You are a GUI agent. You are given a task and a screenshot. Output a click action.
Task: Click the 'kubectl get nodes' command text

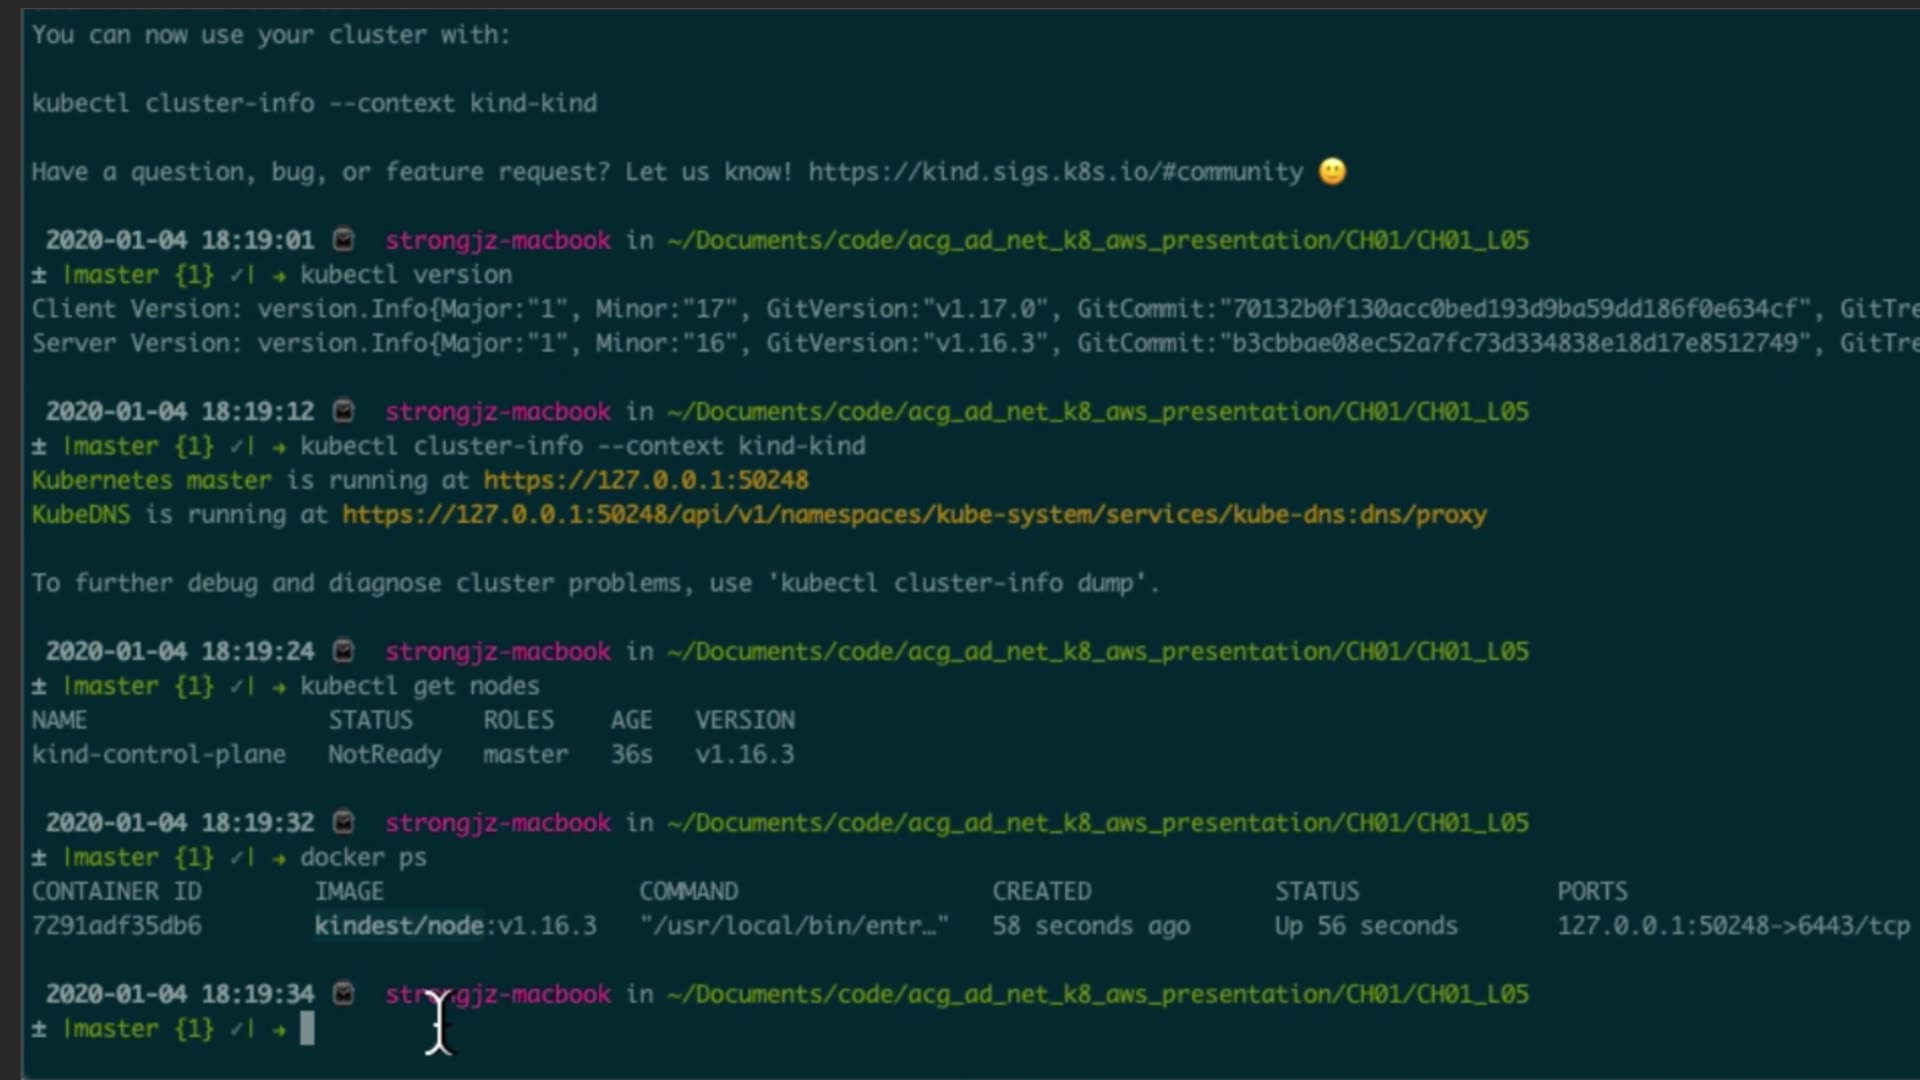pos(419,686)
